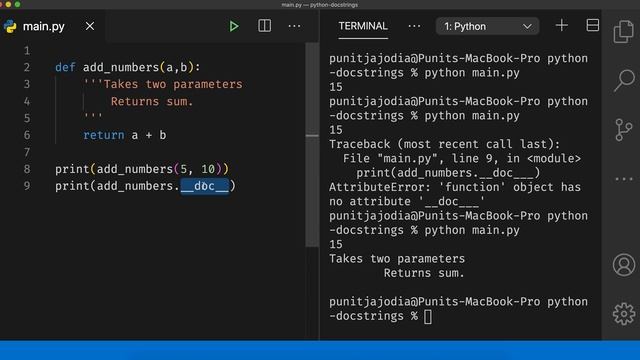Viewport: 640px width, 360px height.
Task: Split the editor with the split icon
Action: (264, 26)
